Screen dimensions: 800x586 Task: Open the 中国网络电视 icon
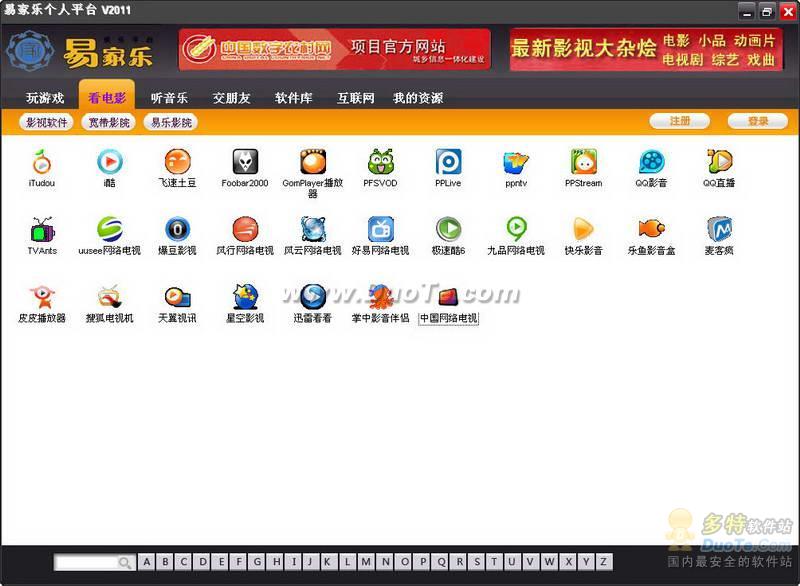coord(448,297)
